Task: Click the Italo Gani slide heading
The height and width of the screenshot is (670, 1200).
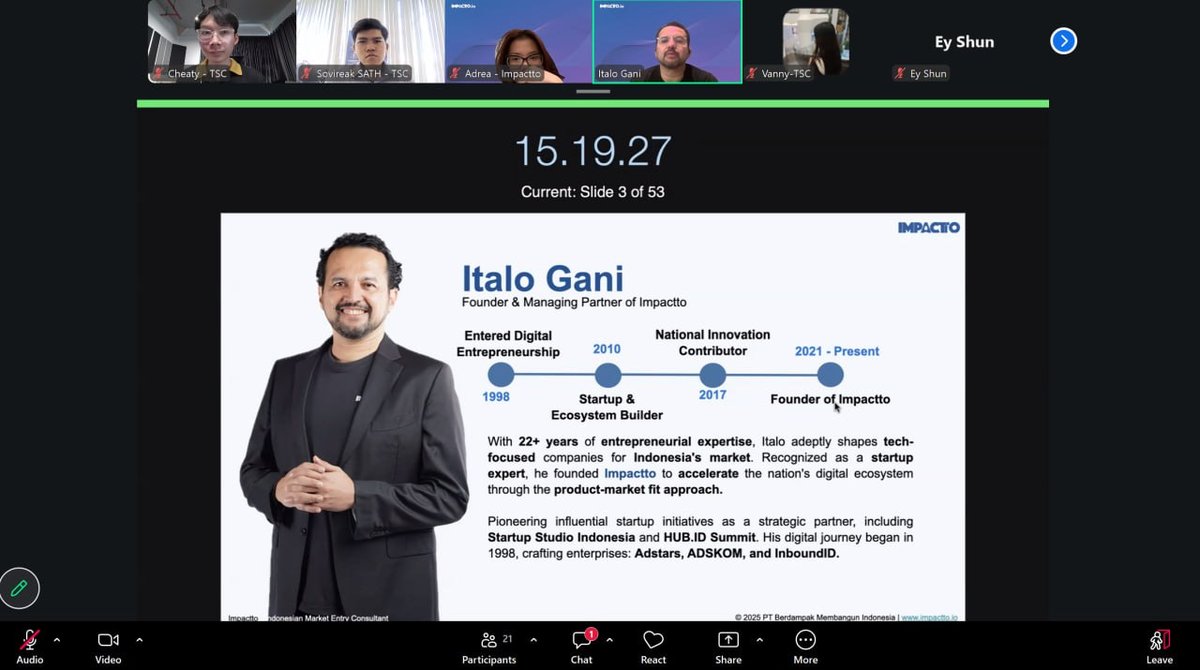Action: coord(541,278)
